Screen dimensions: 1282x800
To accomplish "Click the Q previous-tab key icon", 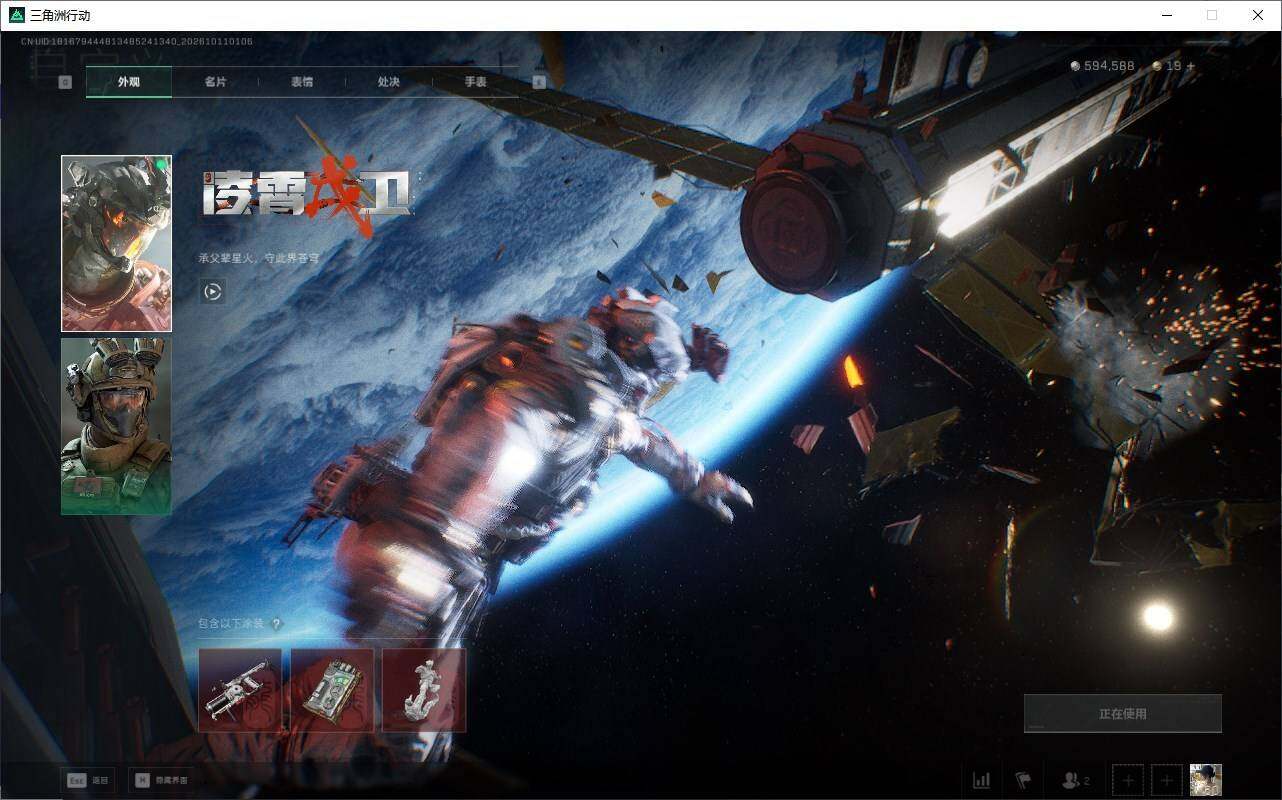I will [x=65, y=83].
